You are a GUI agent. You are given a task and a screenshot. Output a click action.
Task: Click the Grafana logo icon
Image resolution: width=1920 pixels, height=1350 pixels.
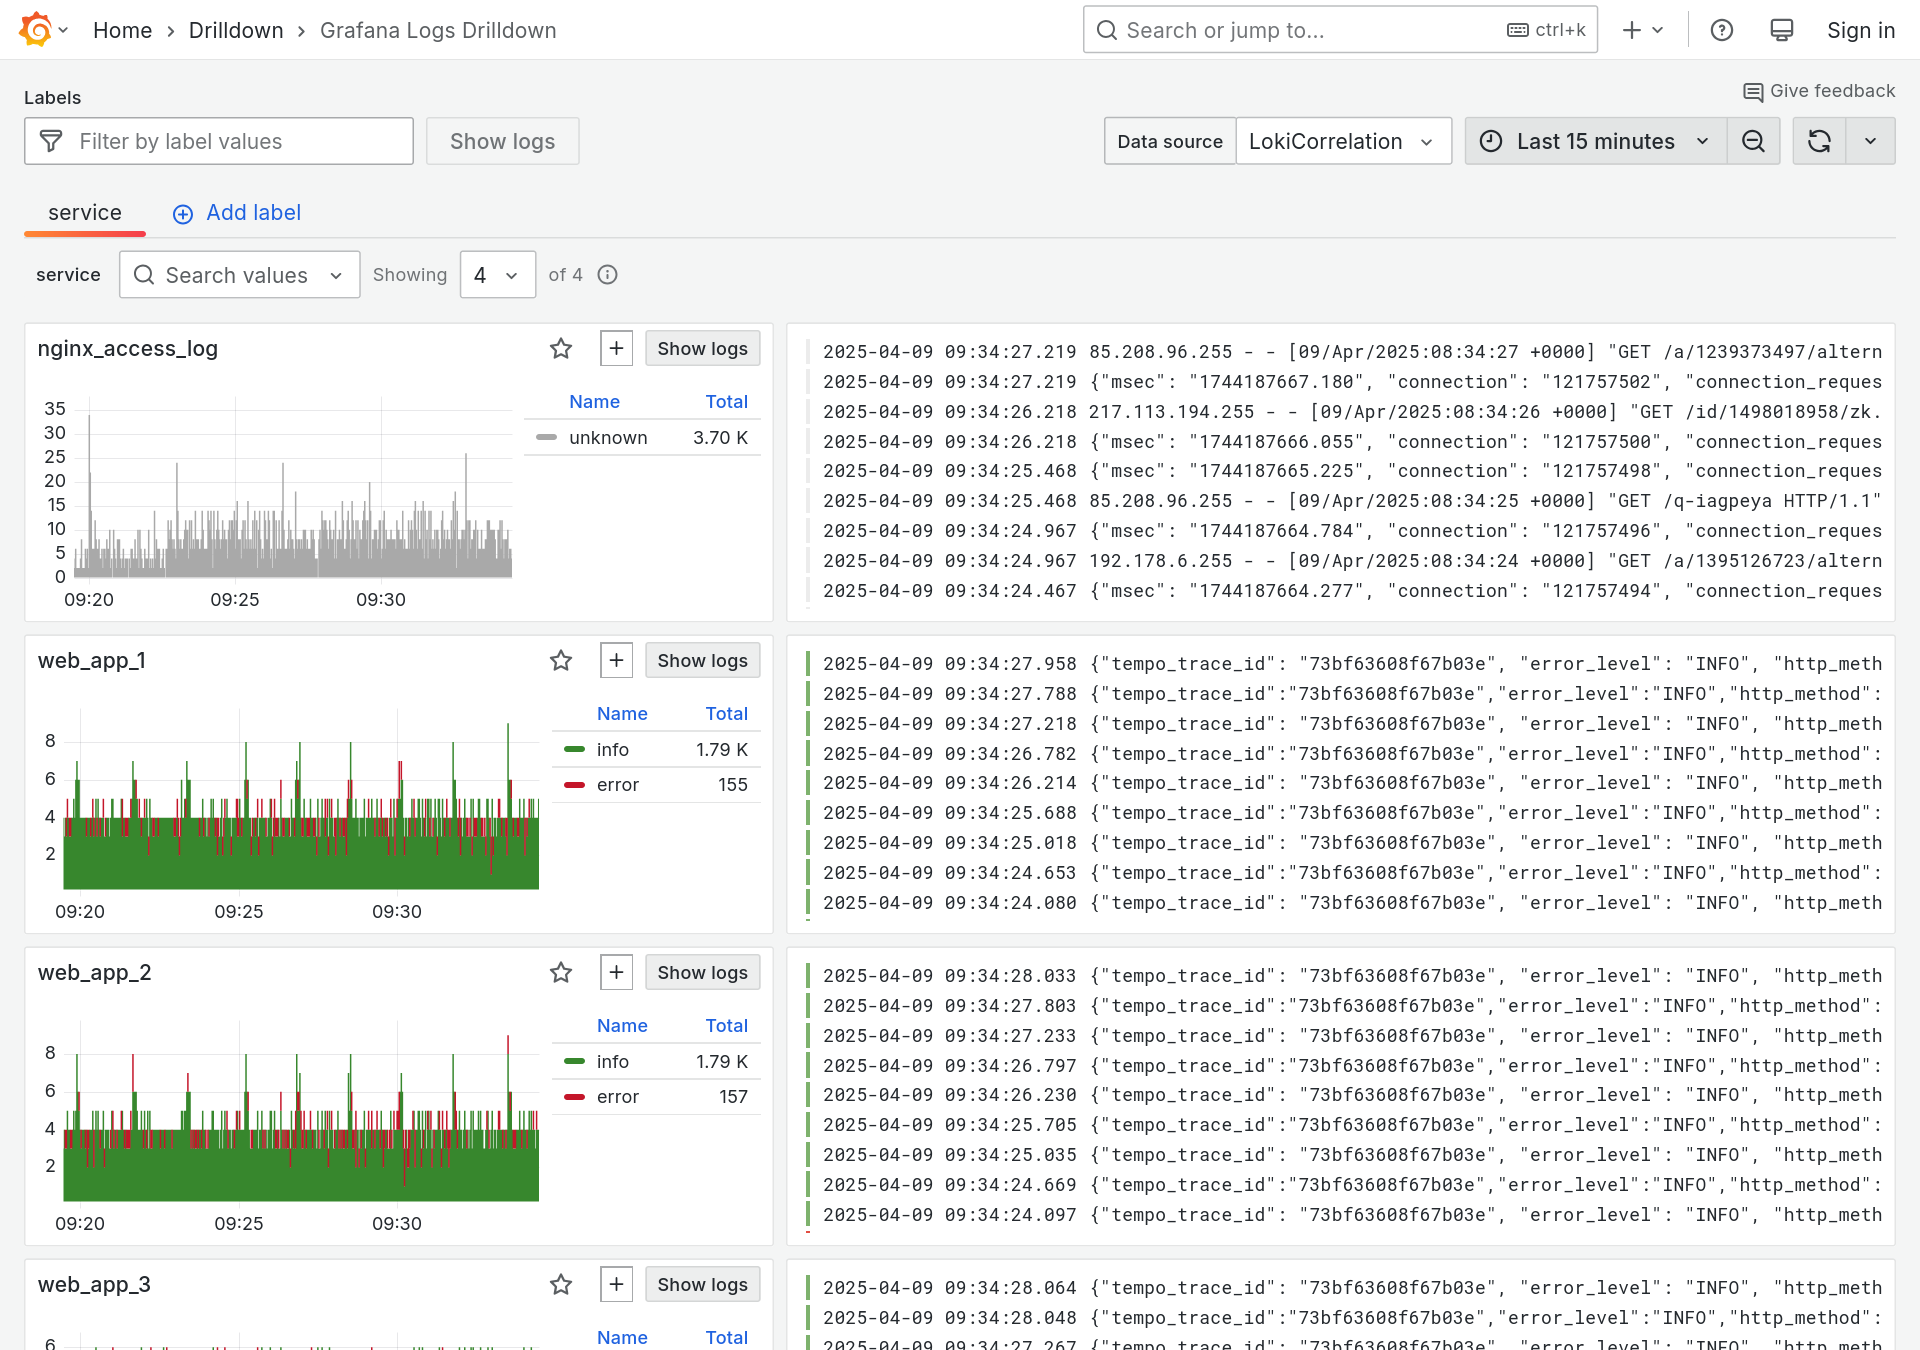pyautogui.click(x=36, y=30)
